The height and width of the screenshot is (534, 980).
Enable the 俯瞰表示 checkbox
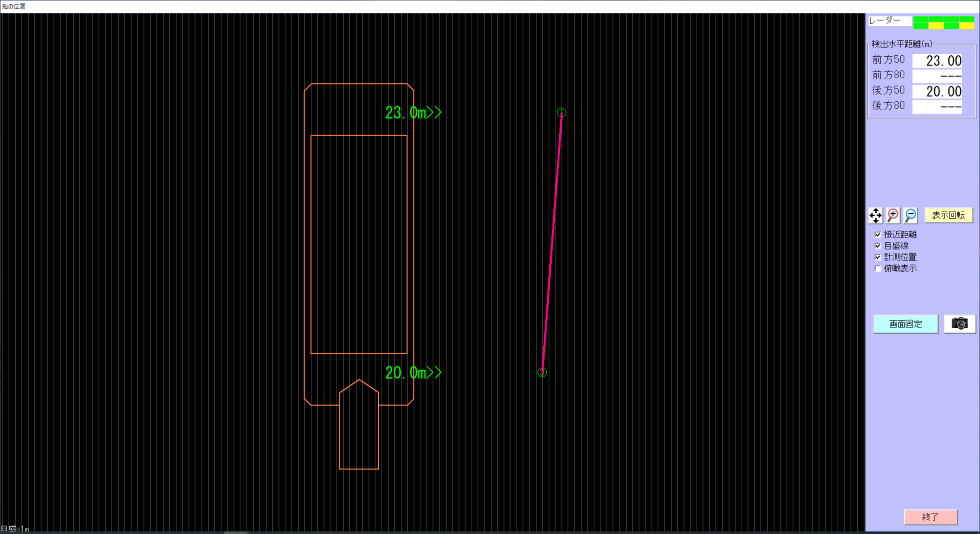(878, 268)
